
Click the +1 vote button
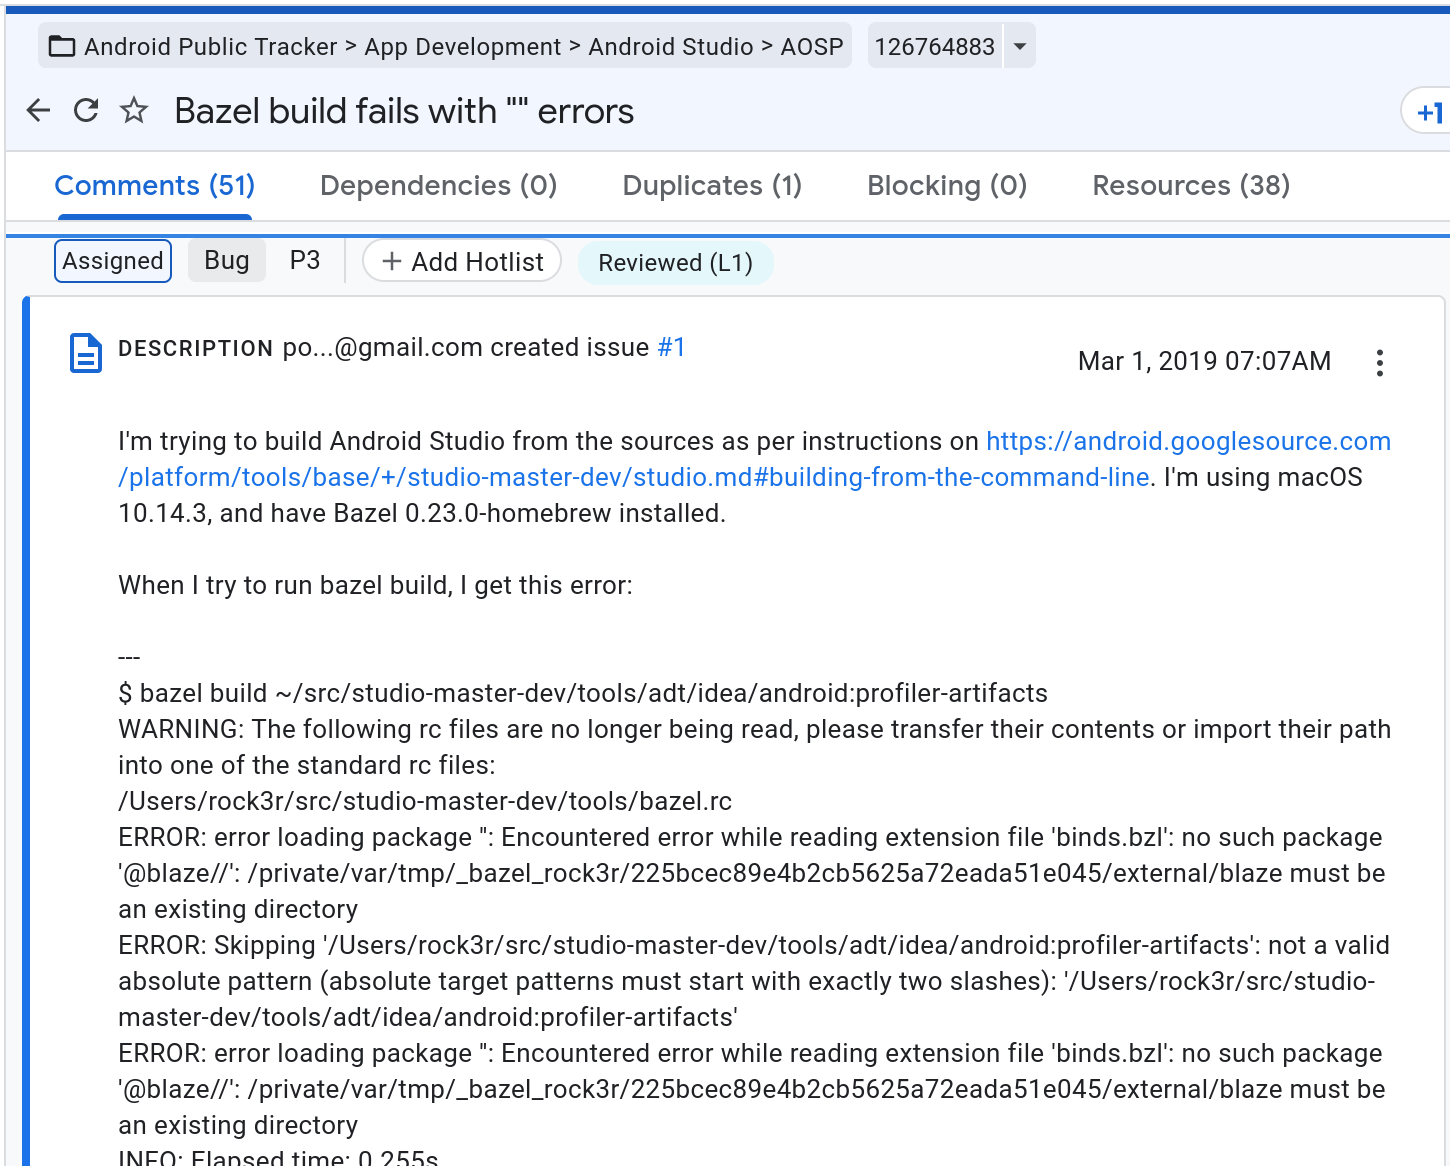pos(1427,113)
